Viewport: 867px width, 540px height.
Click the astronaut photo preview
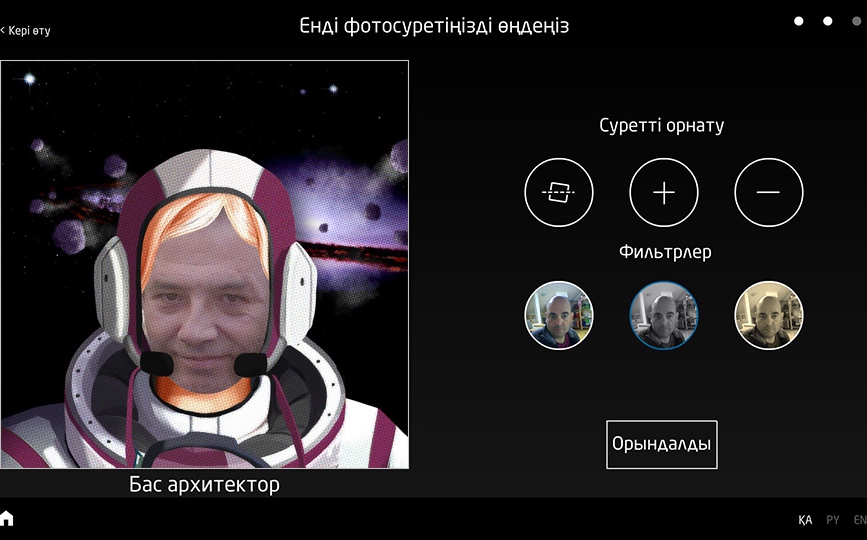click(x=205, y=264)
